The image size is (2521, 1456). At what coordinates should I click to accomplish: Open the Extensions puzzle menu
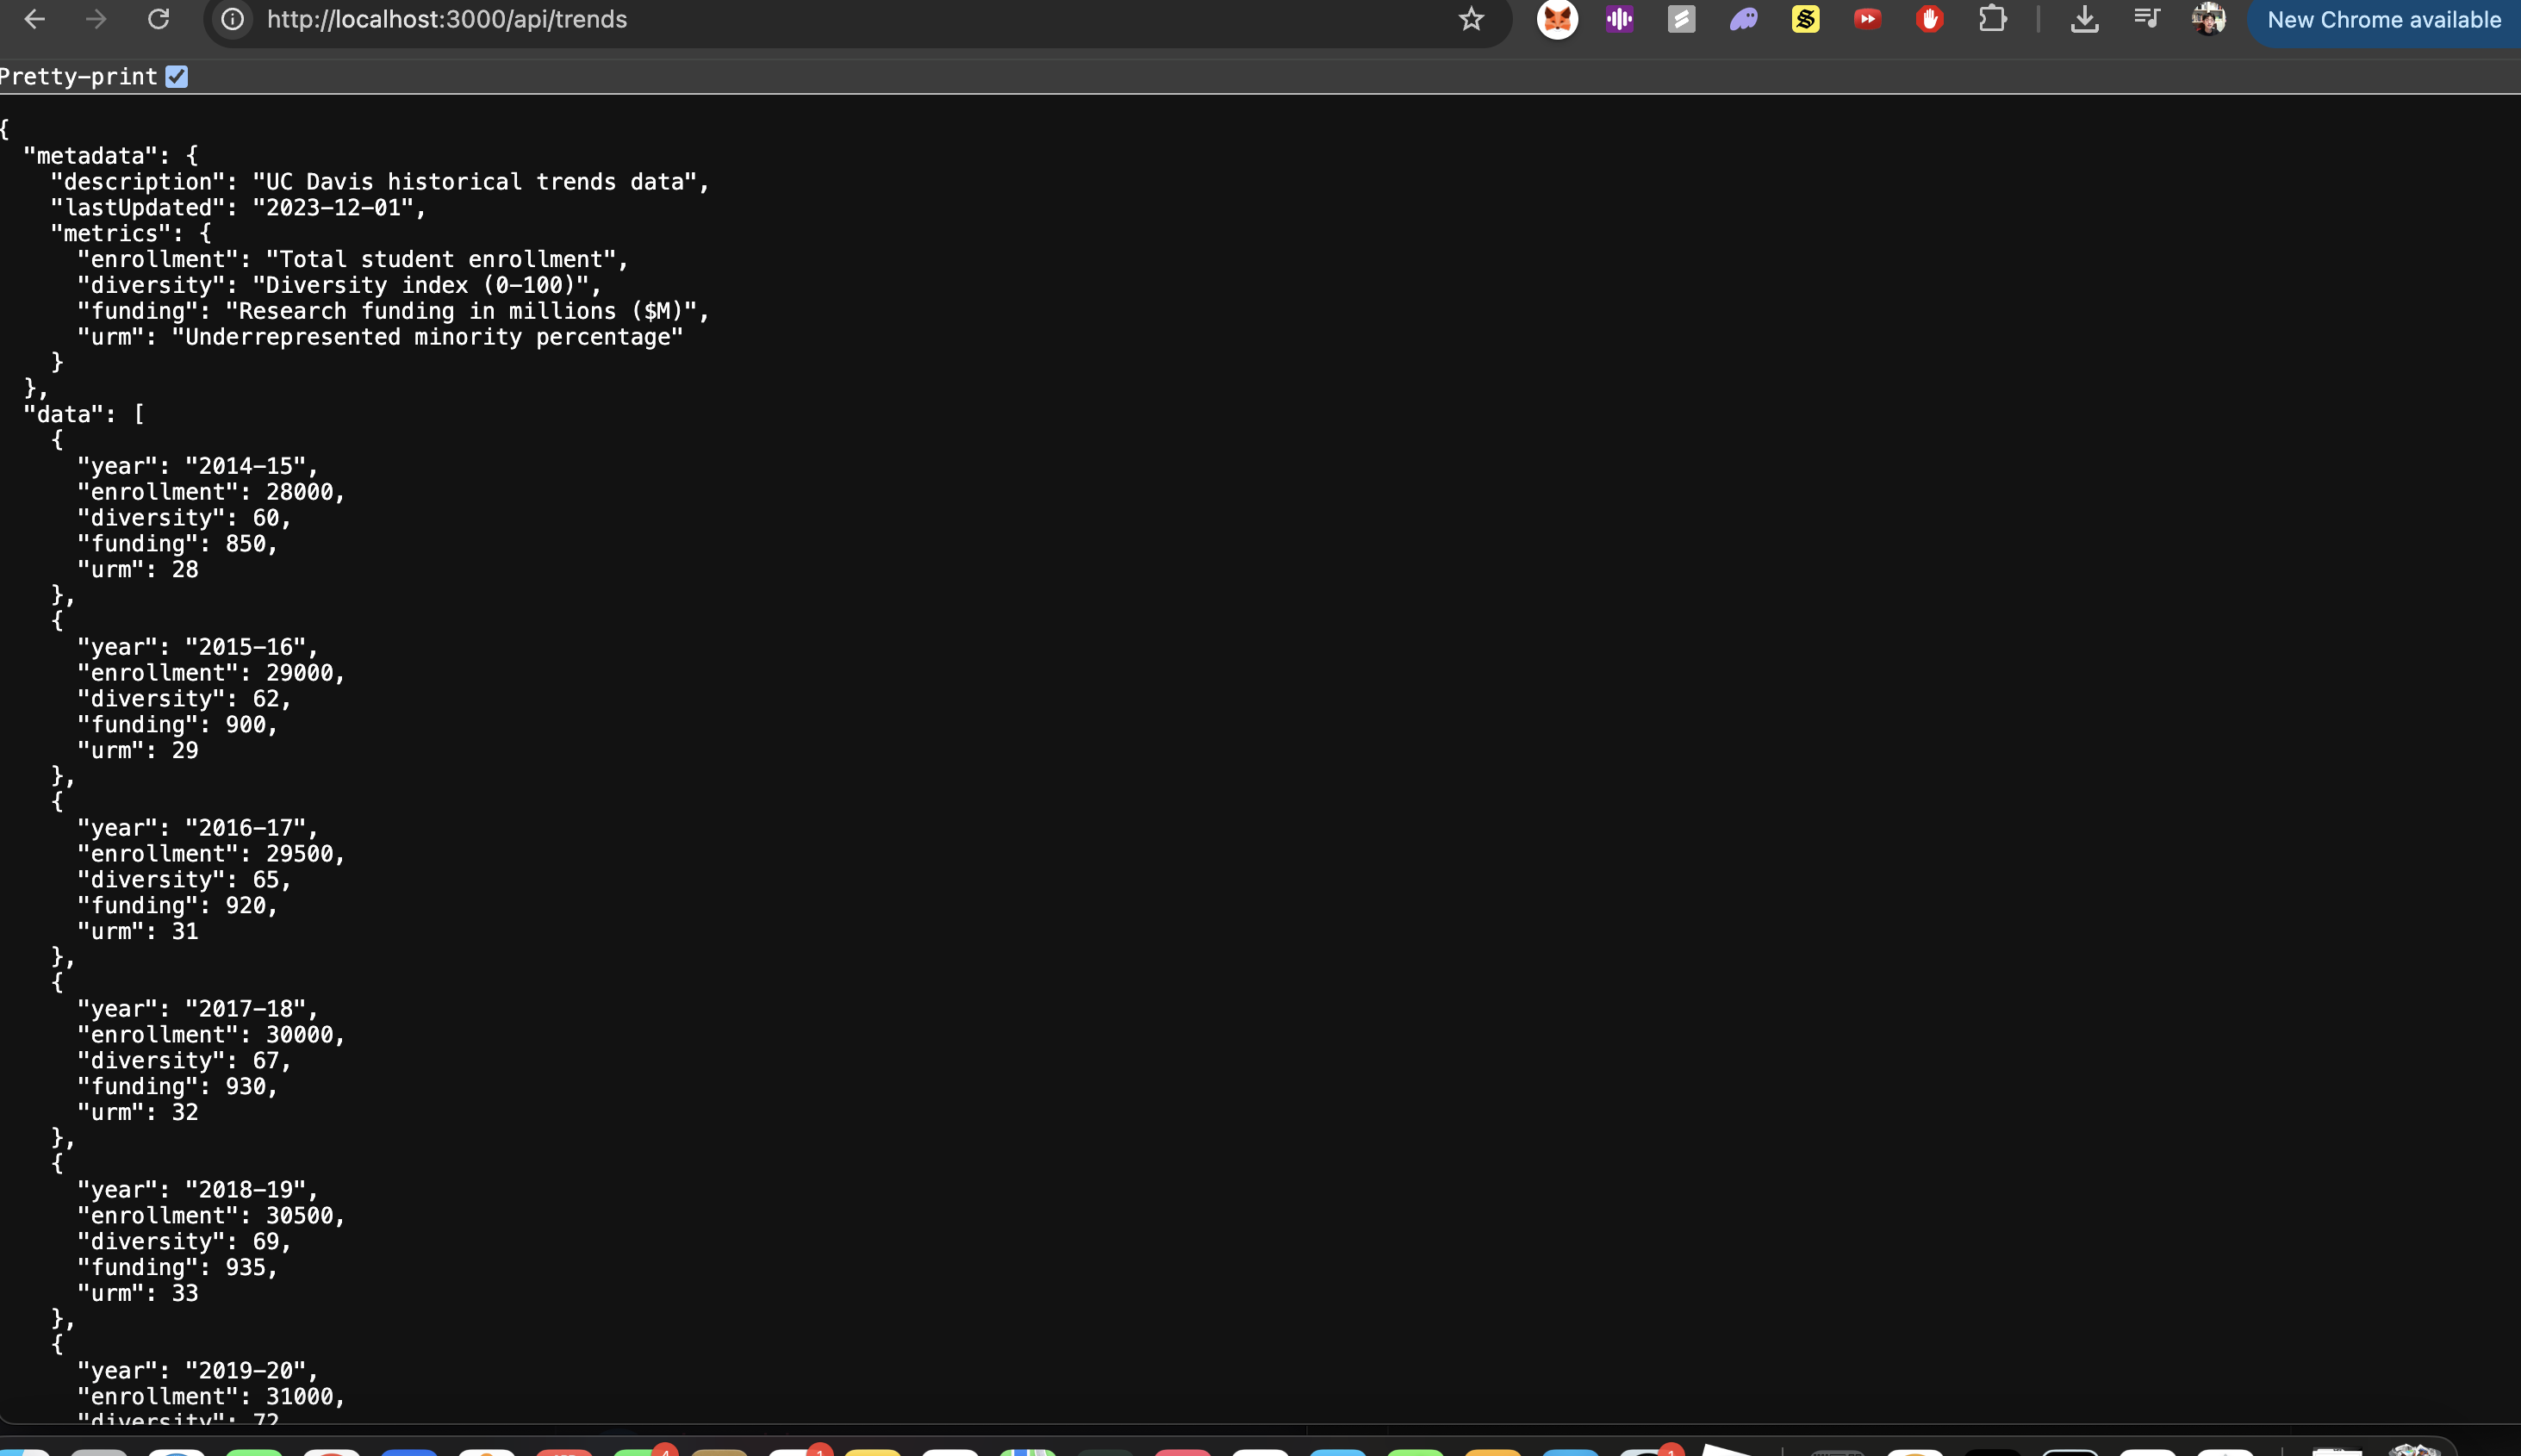tap(1992, 19)
